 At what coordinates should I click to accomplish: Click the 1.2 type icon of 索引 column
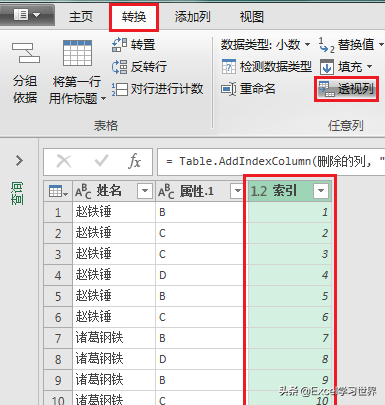point(259,191)
